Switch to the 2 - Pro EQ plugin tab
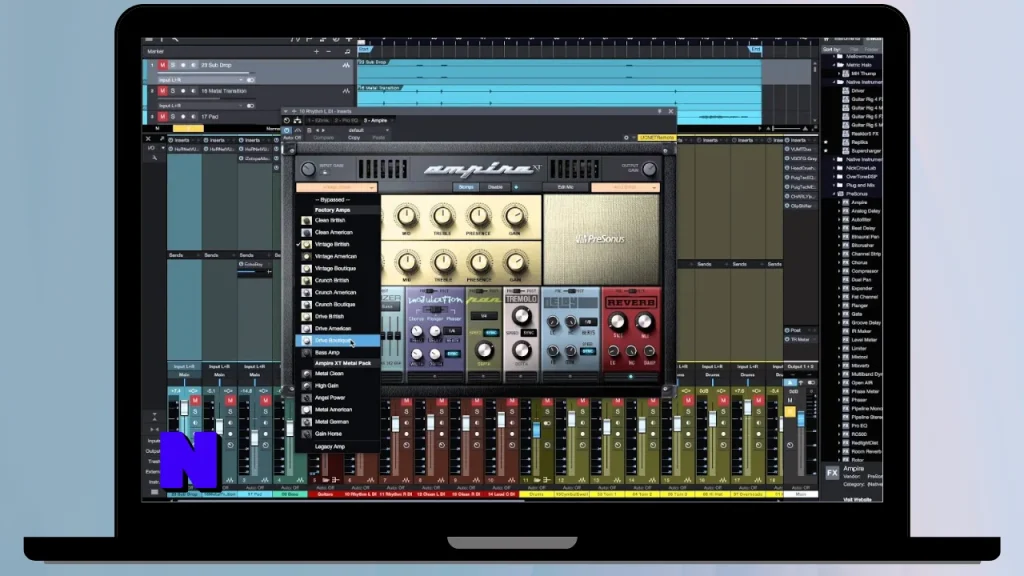This screenshot has height=576, width=1024. click(345, 121)
